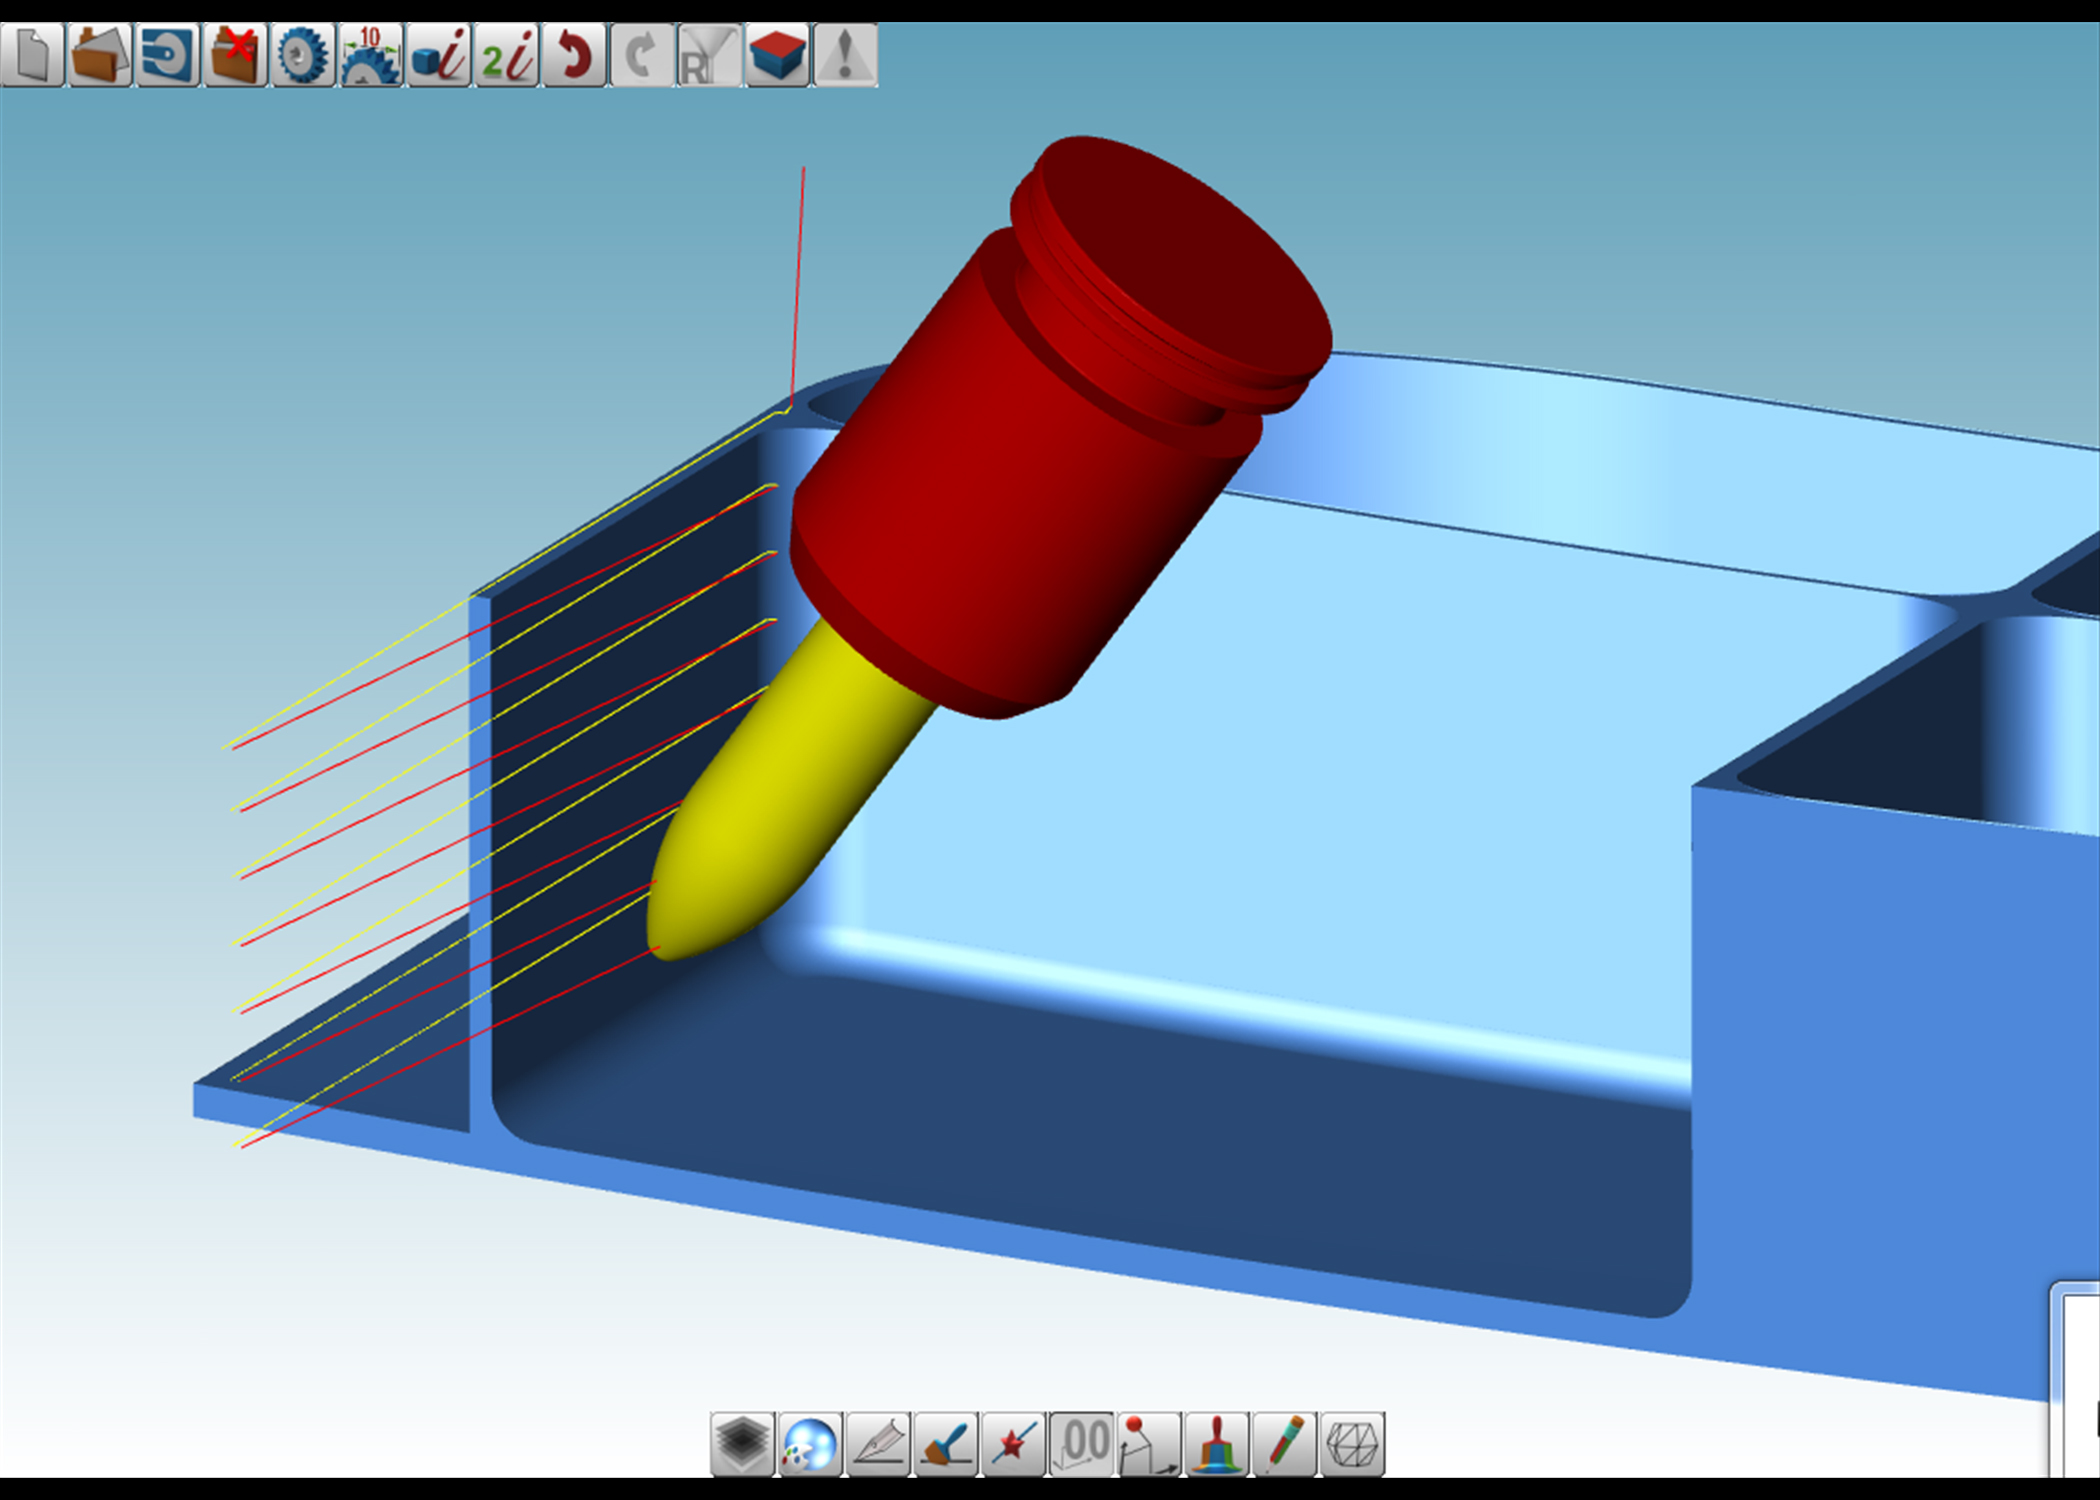Toggle the stacked layers icon in bottom toolbar
The width and height of the screenshot is (2100, 1500).
(742, 1443)
